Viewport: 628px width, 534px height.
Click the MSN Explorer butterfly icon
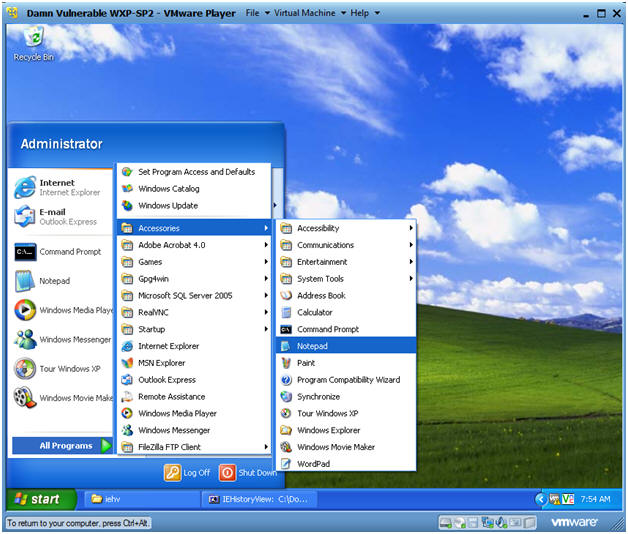click(127, 363)
